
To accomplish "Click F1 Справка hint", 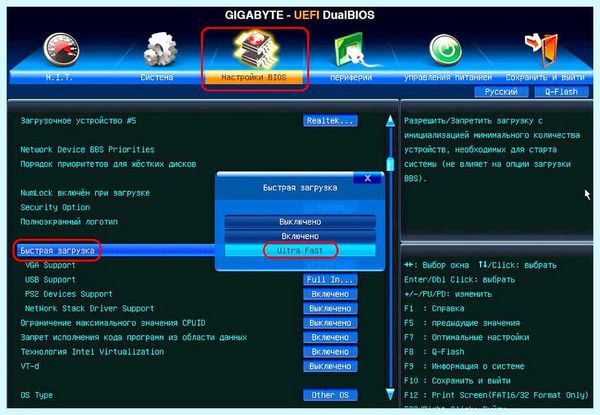I will pos(434,309).
